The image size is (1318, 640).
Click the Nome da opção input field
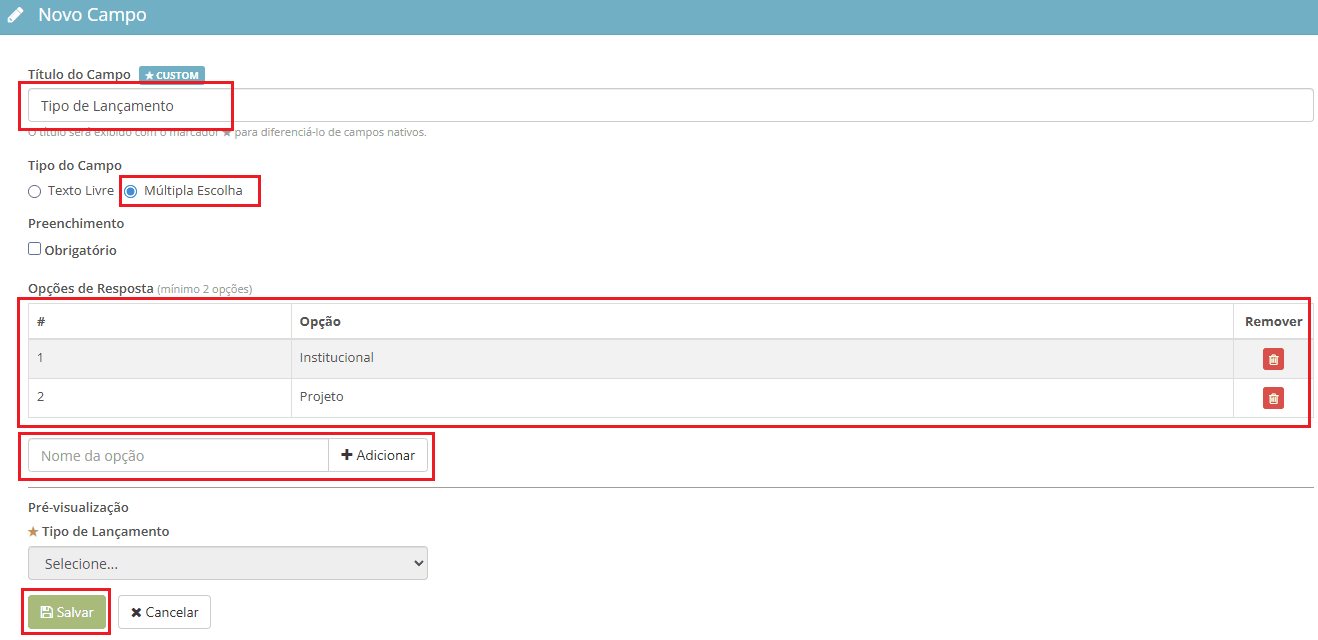tap(178, 455)
